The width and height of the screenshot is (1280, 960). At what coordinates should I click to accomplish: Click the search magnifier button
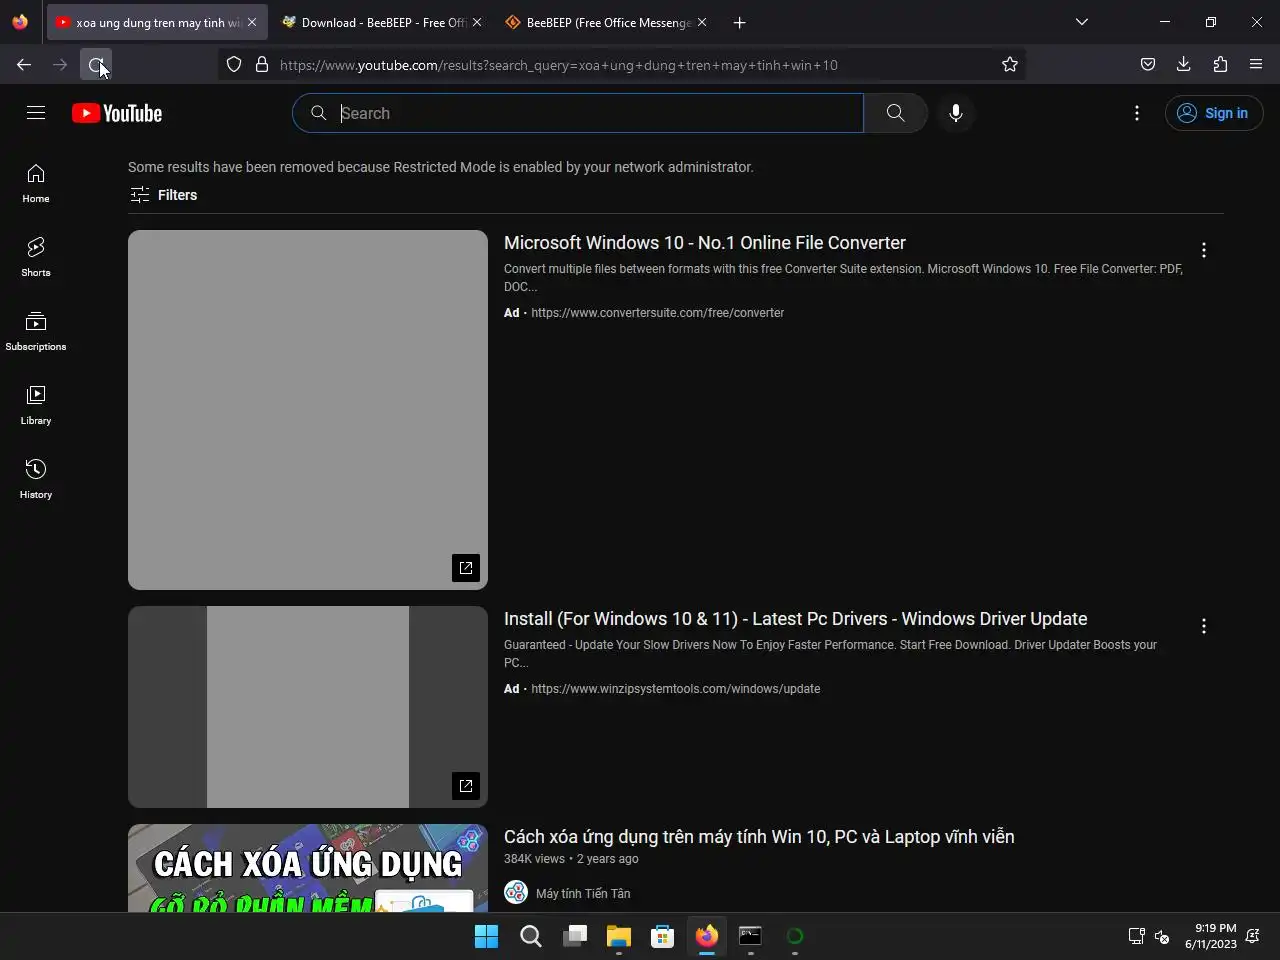896,113
